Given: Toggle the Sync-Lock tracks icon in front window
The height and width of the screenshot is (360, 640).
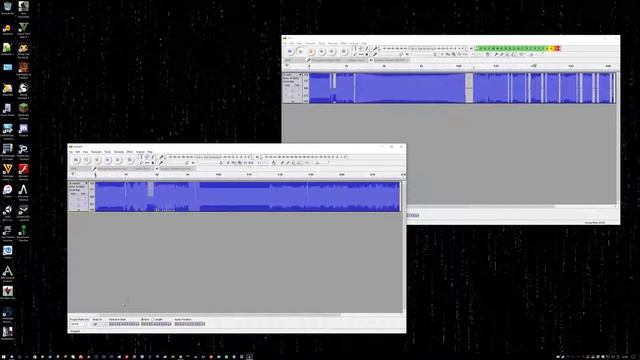Looking at the screenshot, I should [273, 163].
